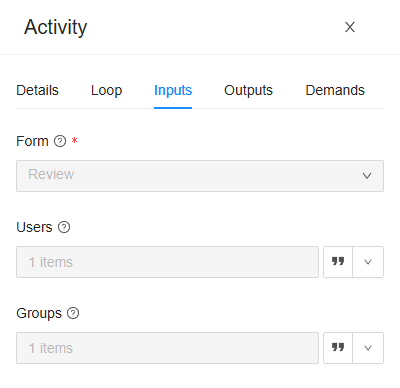The image size is (400, 388).
Task: Show help for the Groups field
Action: 73,313
